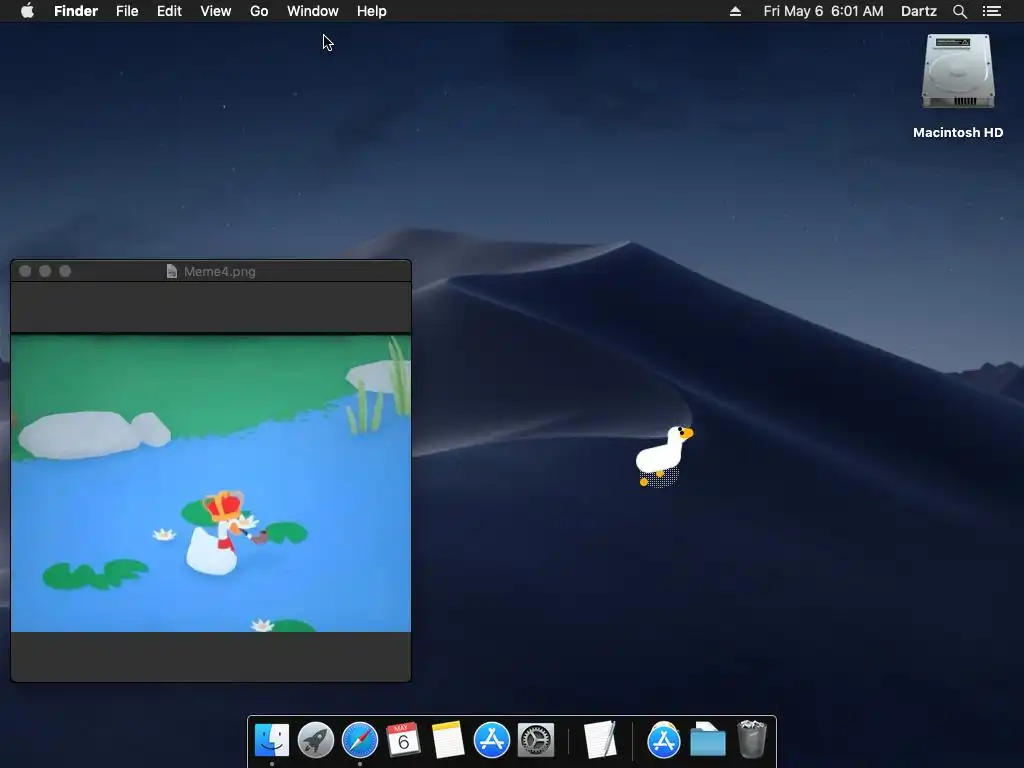Open the Apple menu
The image size is (1024, 768).
point(27,11)
